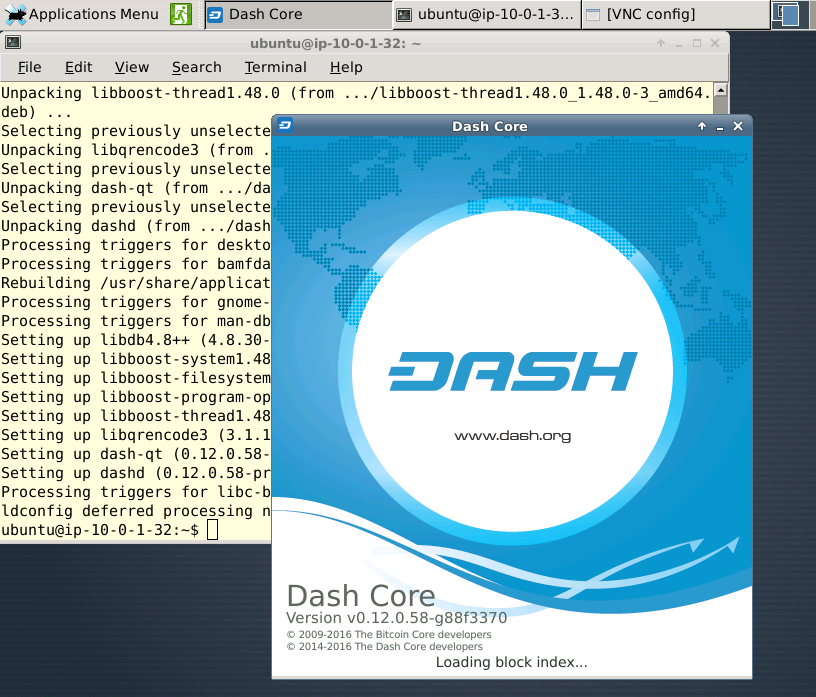The width and height of the screenshot is (816, 697).
Task: Select the VNC config taskbar button
Action: (675, 15)
